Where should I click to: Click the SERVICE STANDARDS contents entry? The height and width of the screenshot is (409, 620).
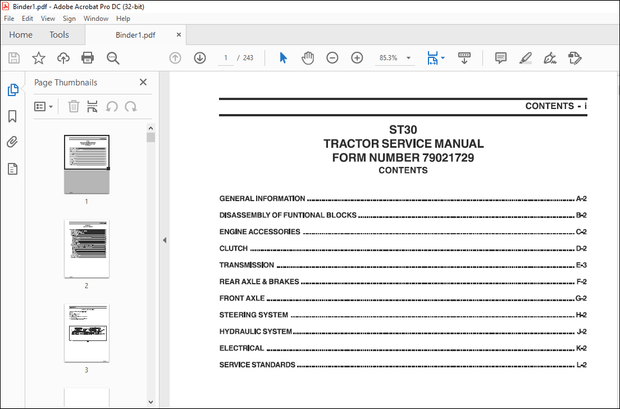tap(403, 365)
